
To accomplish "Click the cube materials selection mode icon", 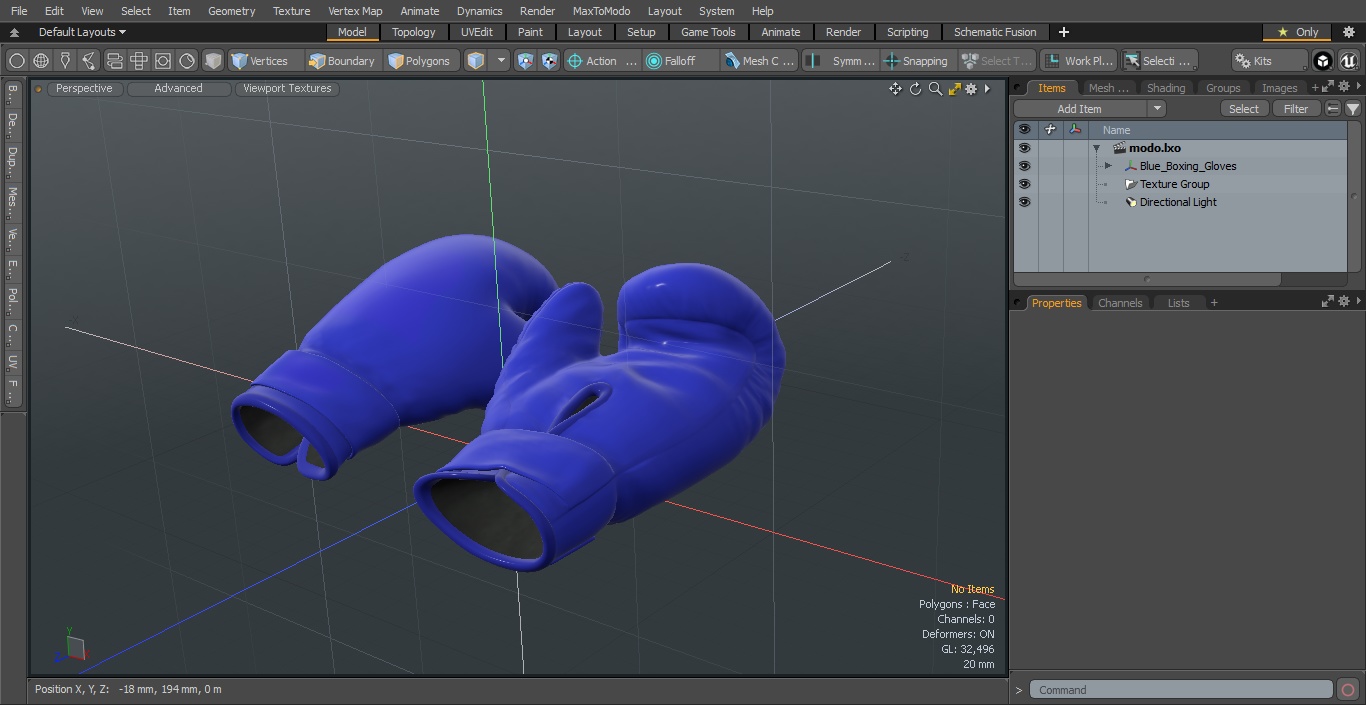I will pyautogui.click(x=213, y=61).
